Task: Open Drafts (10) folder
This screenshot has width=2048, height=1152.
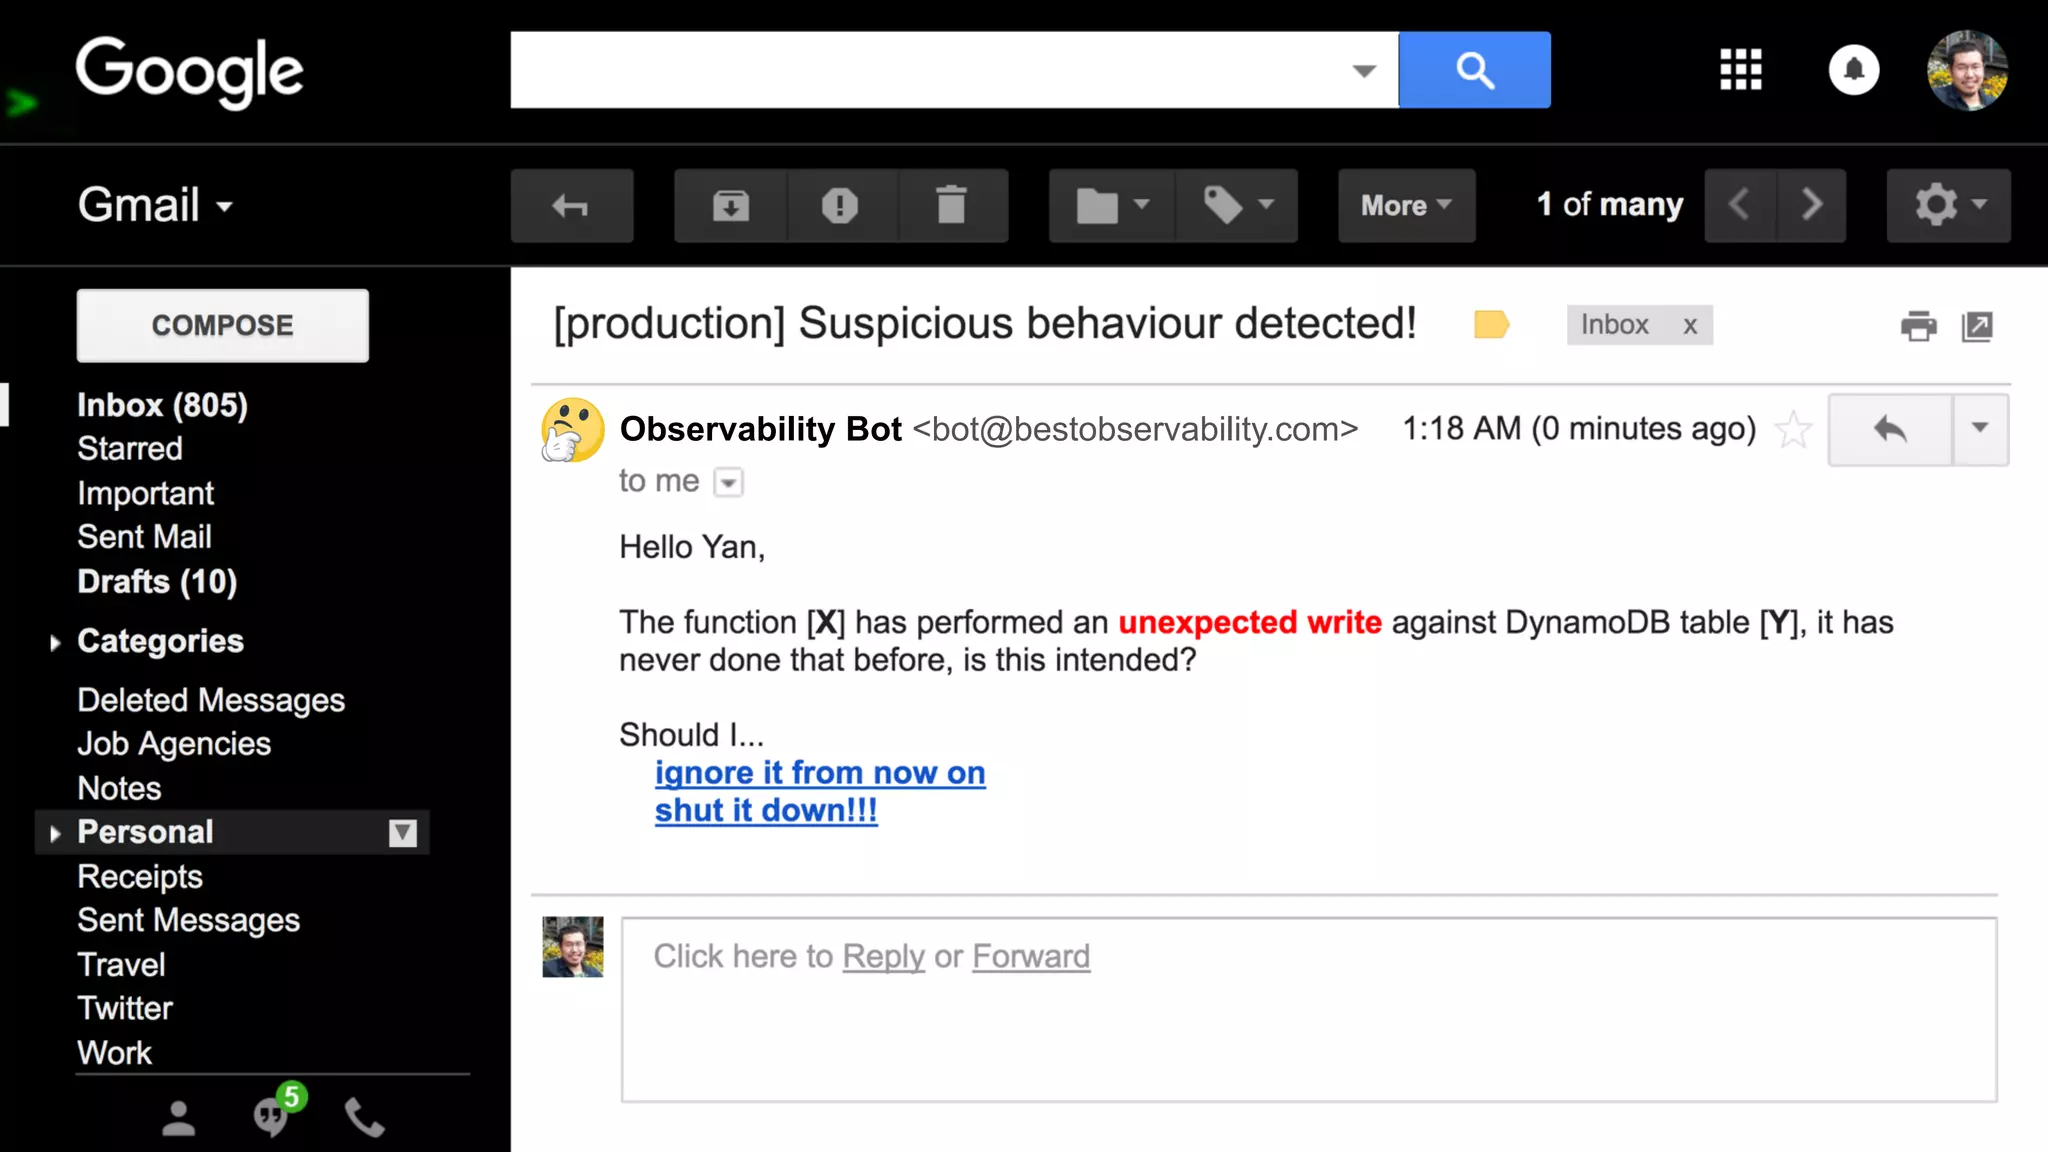Action: [157, 581]
